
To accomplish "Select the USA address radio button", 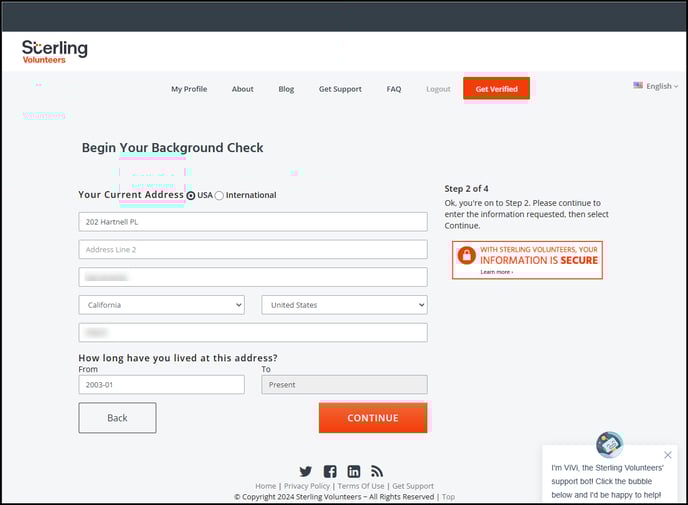I will point(191,196).
